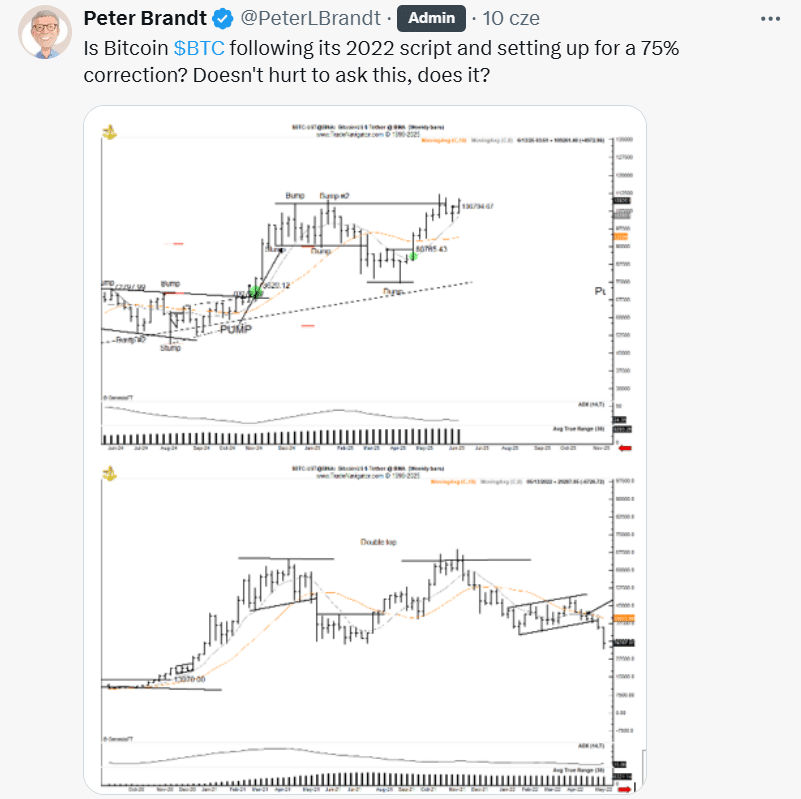Click the 106794.67 price label on upper chart
Image resolution: width=801 pixels, height=799 pixels.
point(477,206)
